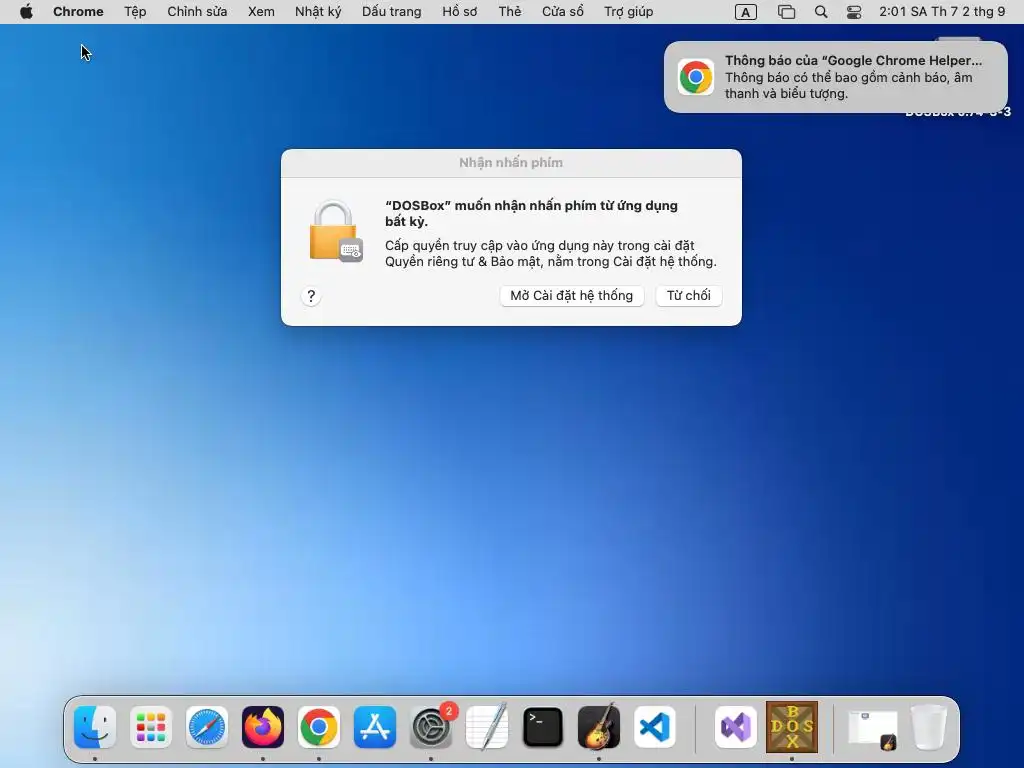Image resolution: width=1024 pixels, height=768 pixels.
Task: Open purple Visual Studio icon in Dock
Action: 736,727
